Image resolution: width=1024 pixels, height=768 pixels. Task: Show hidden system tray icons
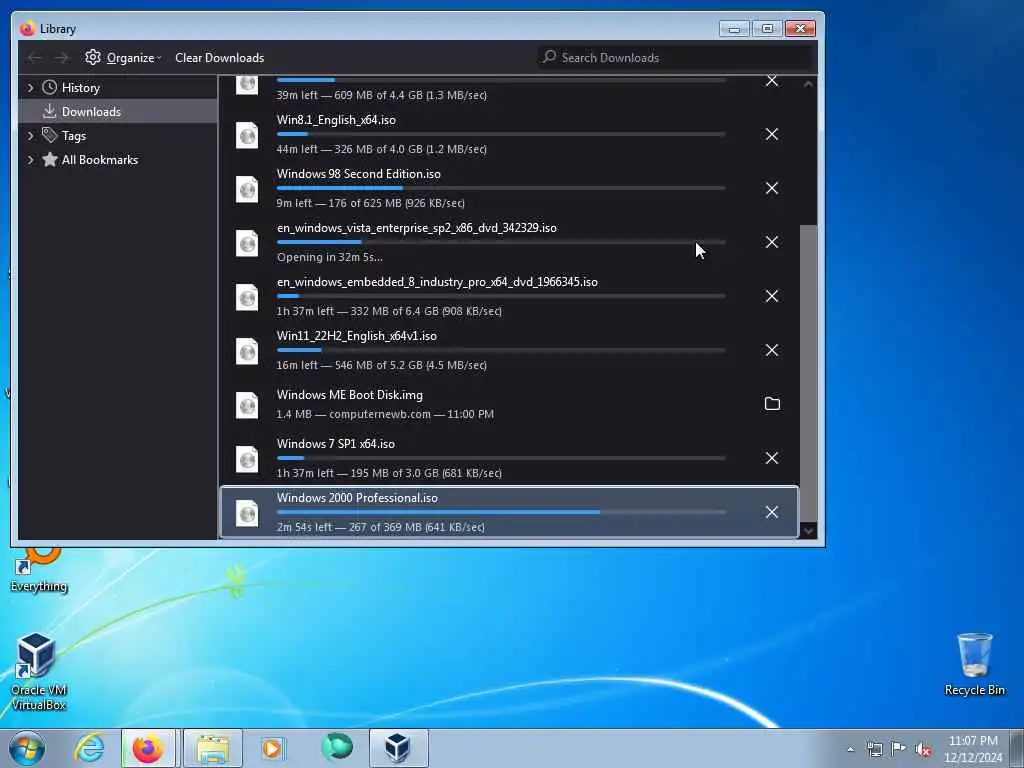pyautogui.click(x=850, y=750)
